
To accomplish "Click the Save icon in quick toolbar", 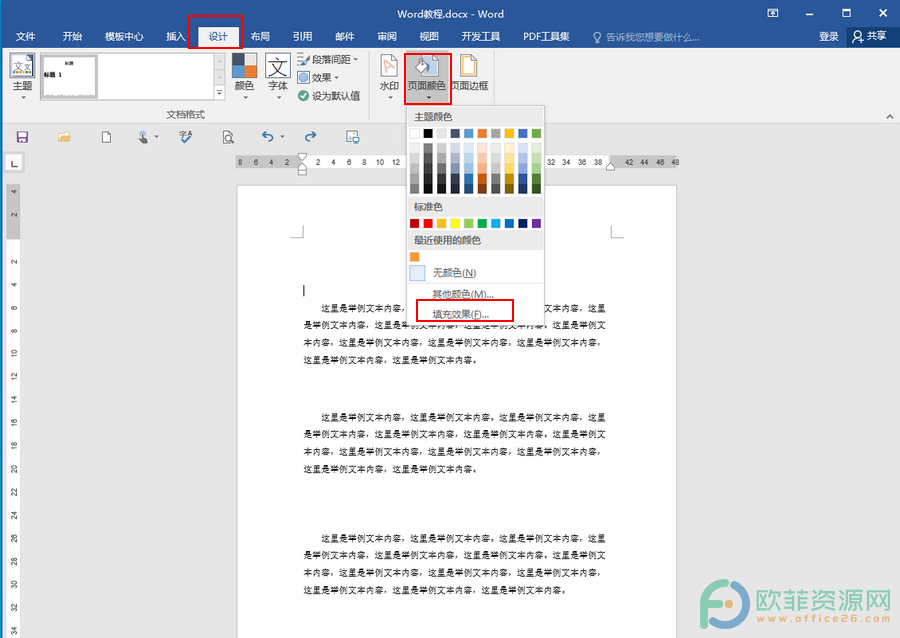I will point(22,137).
